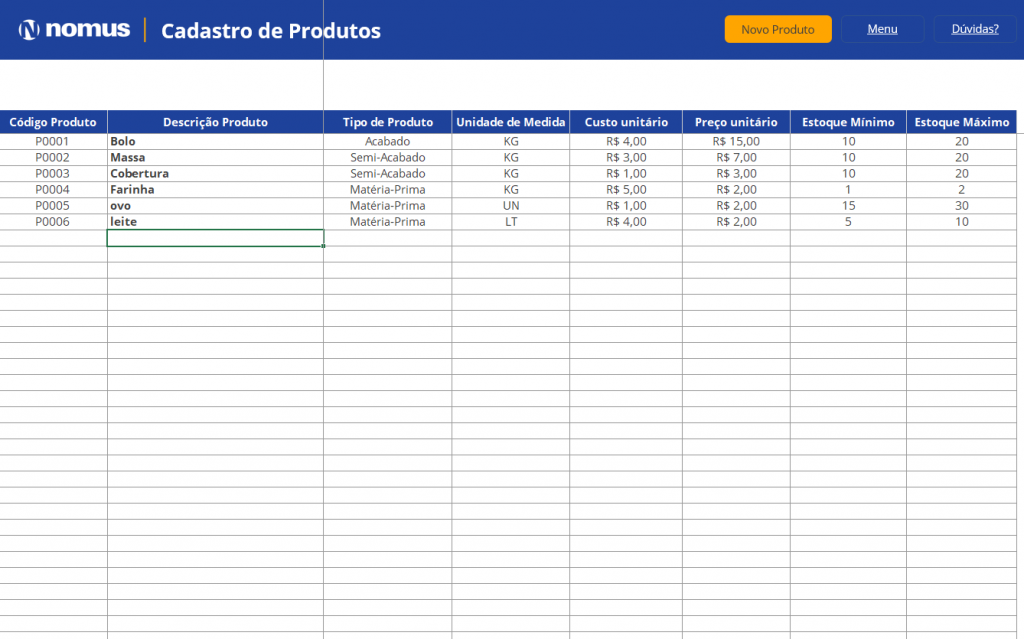This screenshot has height=639, width=1024.
Task: Open the Menu link
Action: tap(881, 29)
